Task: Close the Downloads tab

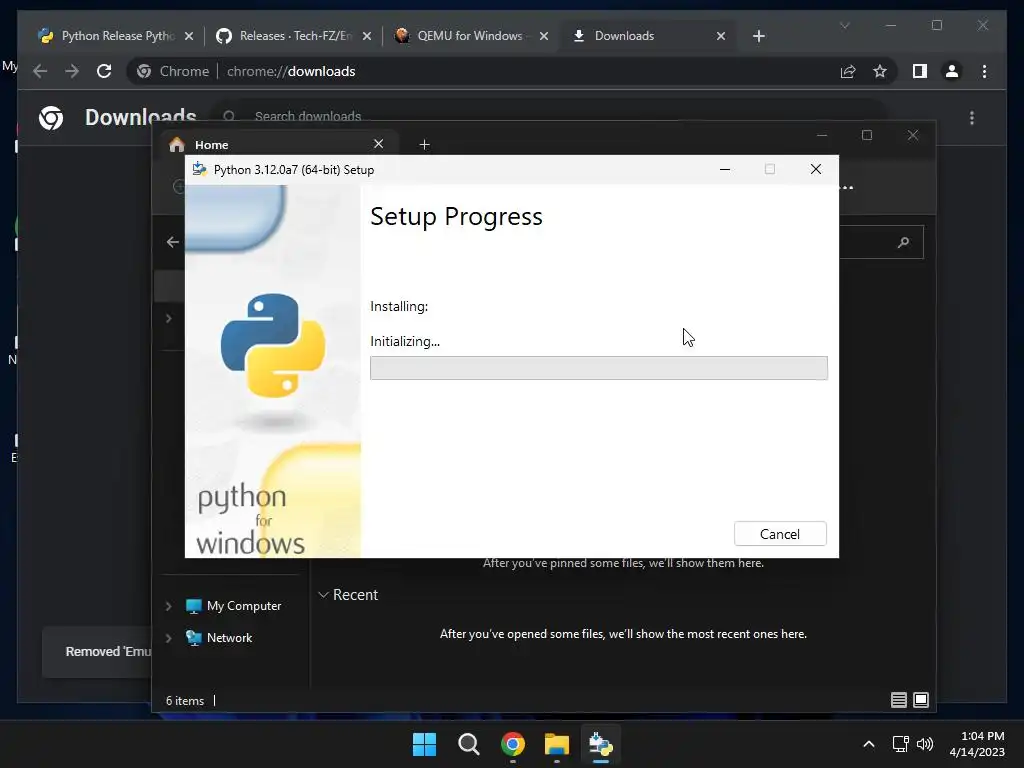Action: tap(721, 36)
